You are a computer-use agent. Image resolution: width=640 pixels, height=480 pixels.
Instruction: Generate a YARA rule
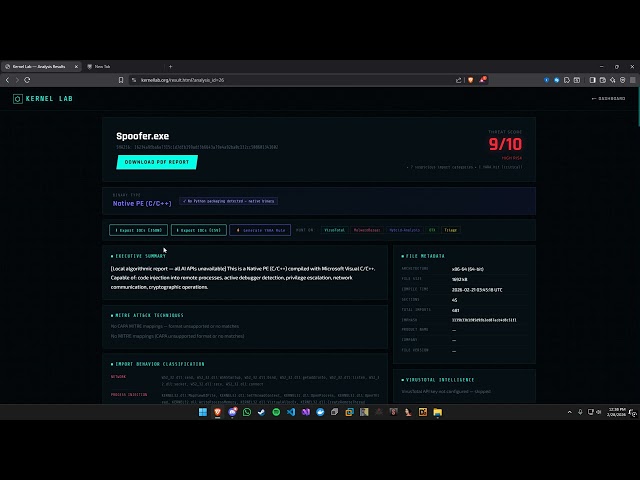click(x=260, y=230)
